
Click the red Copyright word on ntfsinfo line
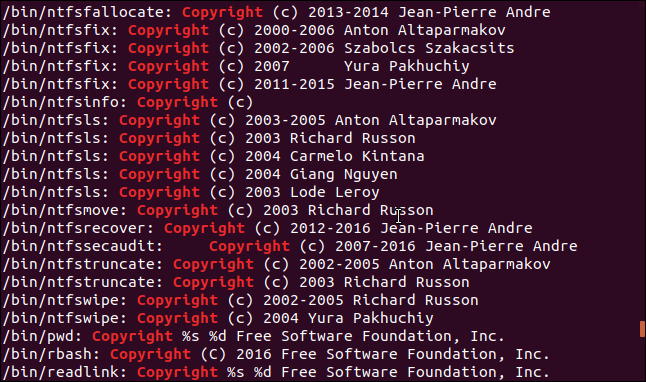point(177,103)
